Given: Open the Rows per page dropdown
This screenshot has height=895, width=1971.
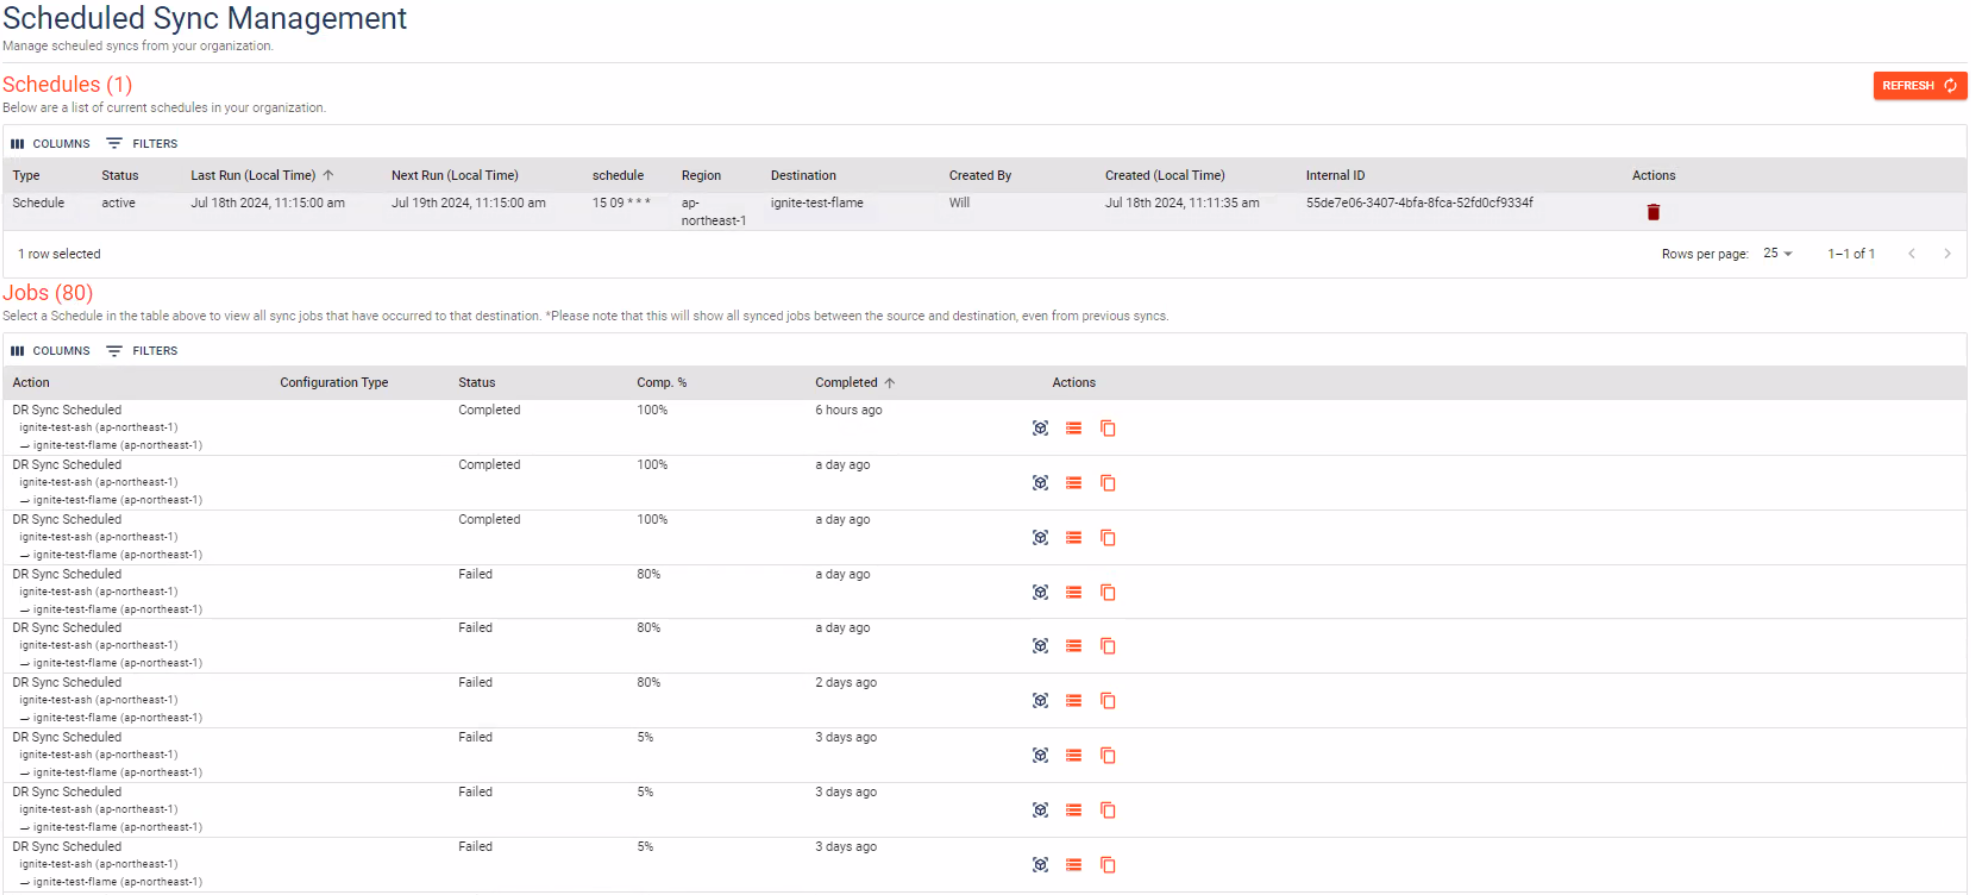Looking at the screenshot, I should (1777, 254).
